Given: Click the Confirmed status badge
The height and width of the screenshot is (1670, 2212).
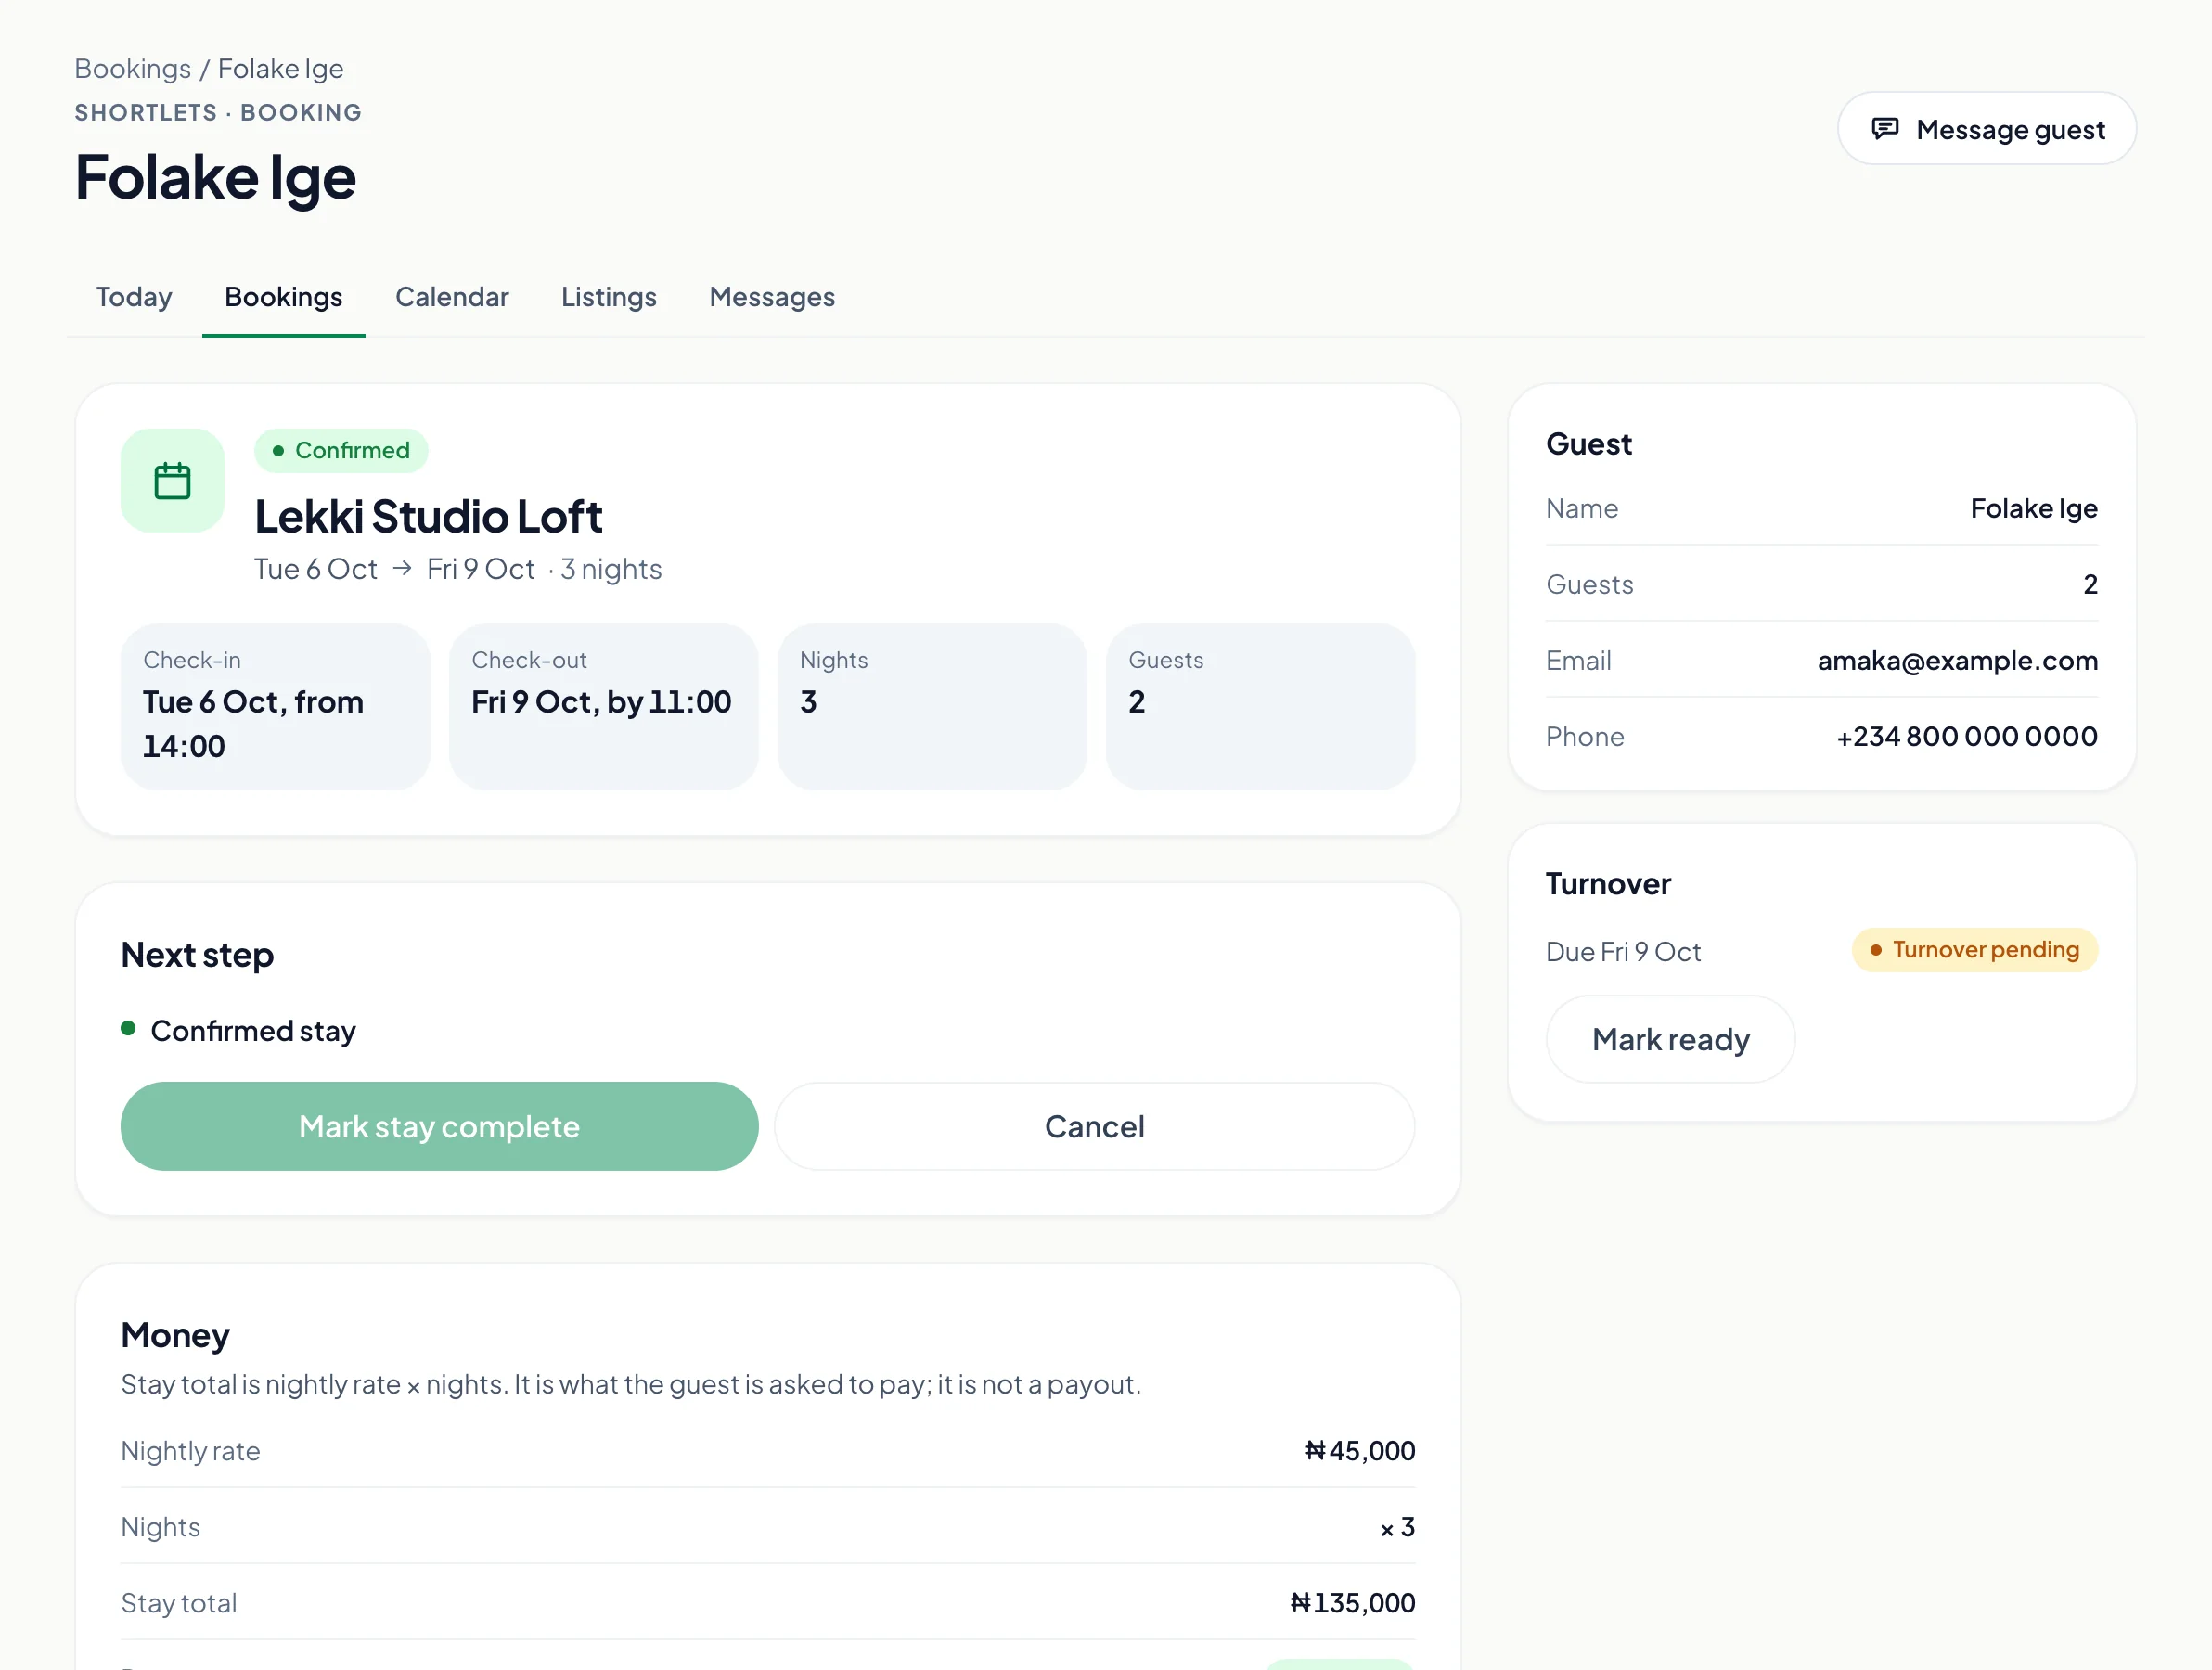Looking at the screenshot, I should [x=341, y=451].
